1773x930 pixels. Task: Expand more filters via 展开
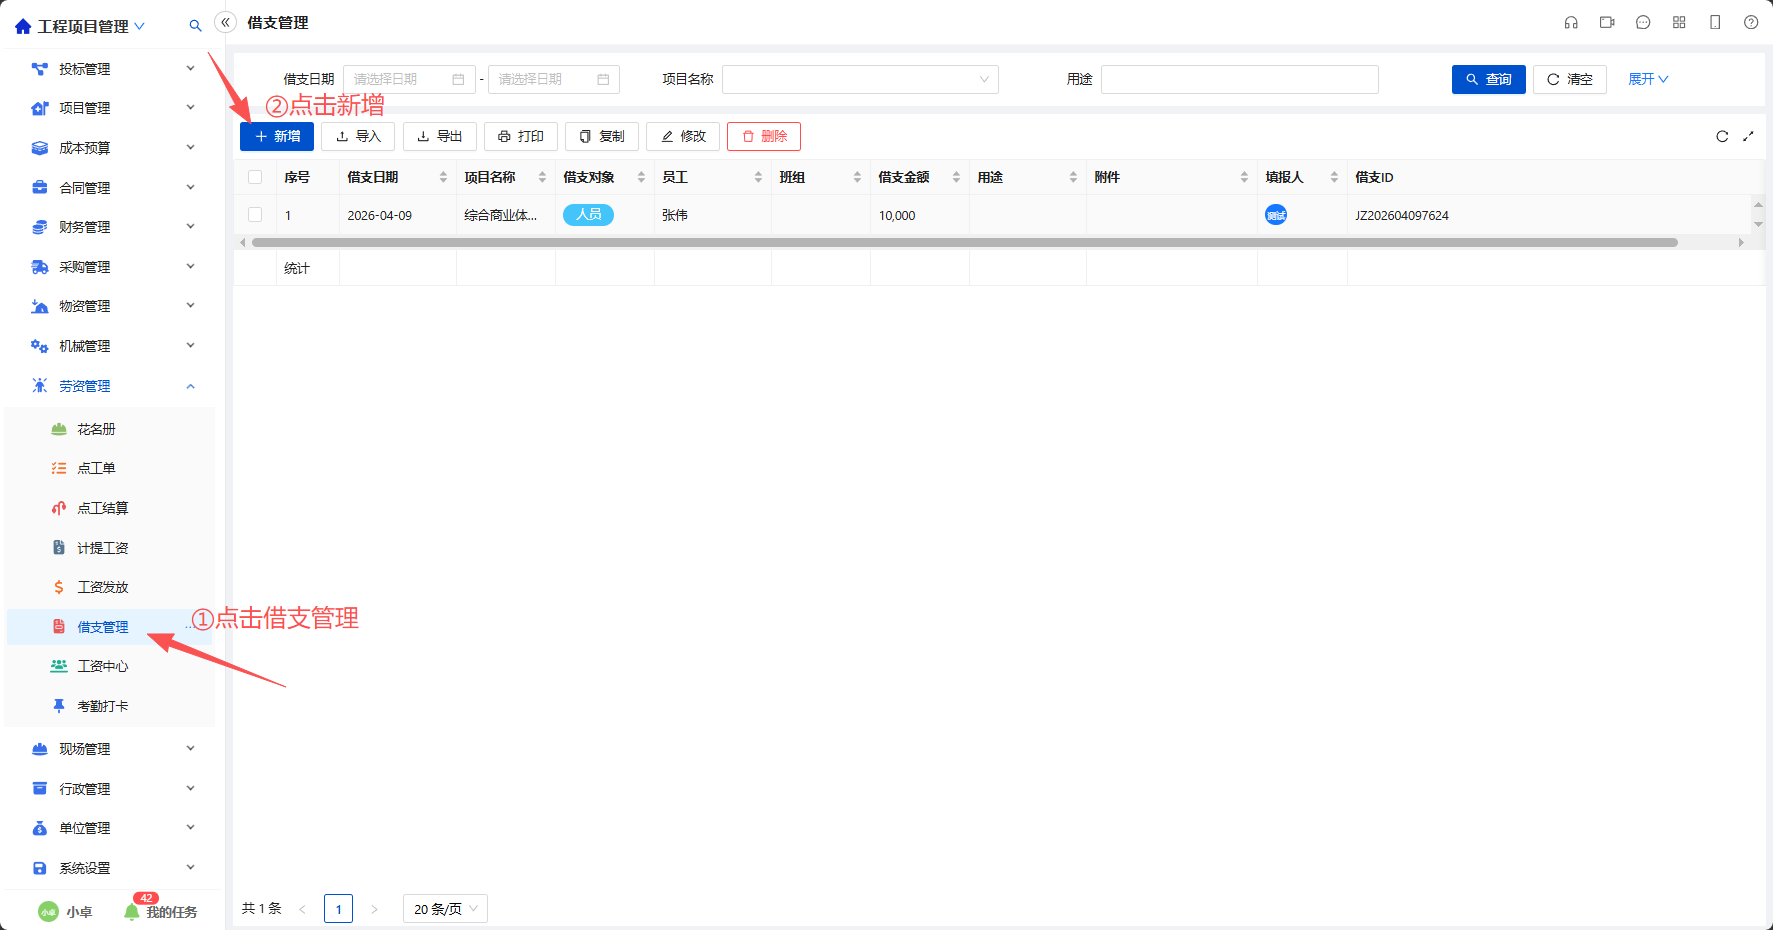(1648, 79)
